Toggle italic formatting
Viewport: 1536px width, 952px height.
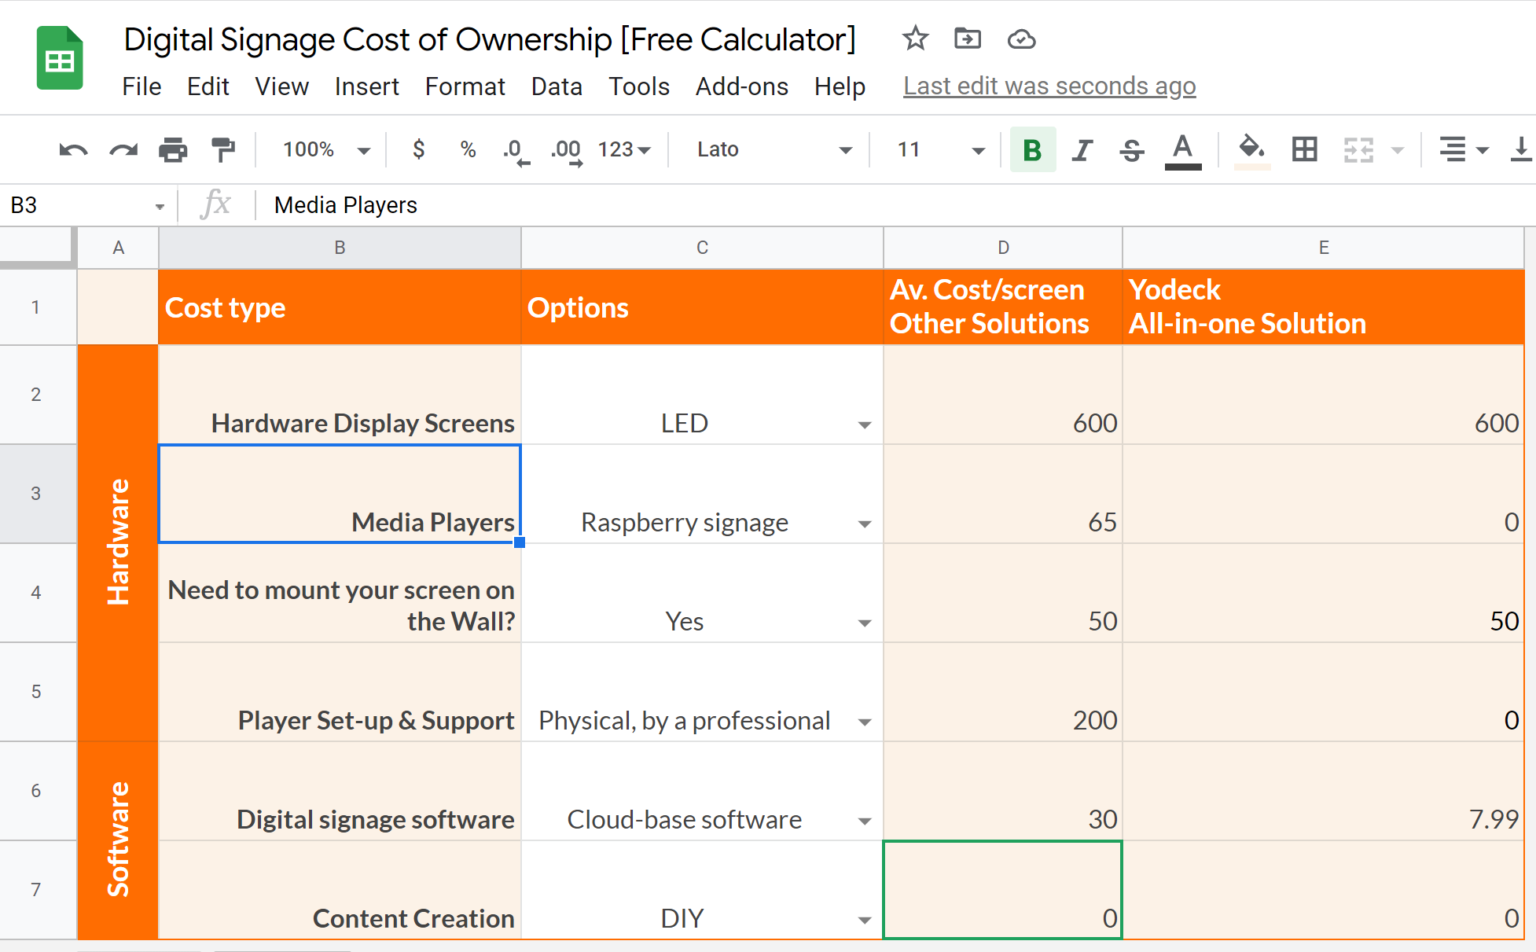[1082, 149]
